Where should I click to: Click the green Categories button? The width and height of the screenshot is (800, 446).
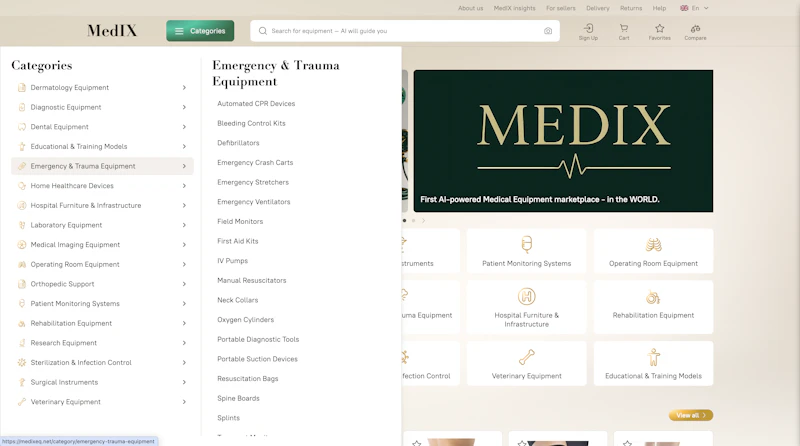coord(200,31)
